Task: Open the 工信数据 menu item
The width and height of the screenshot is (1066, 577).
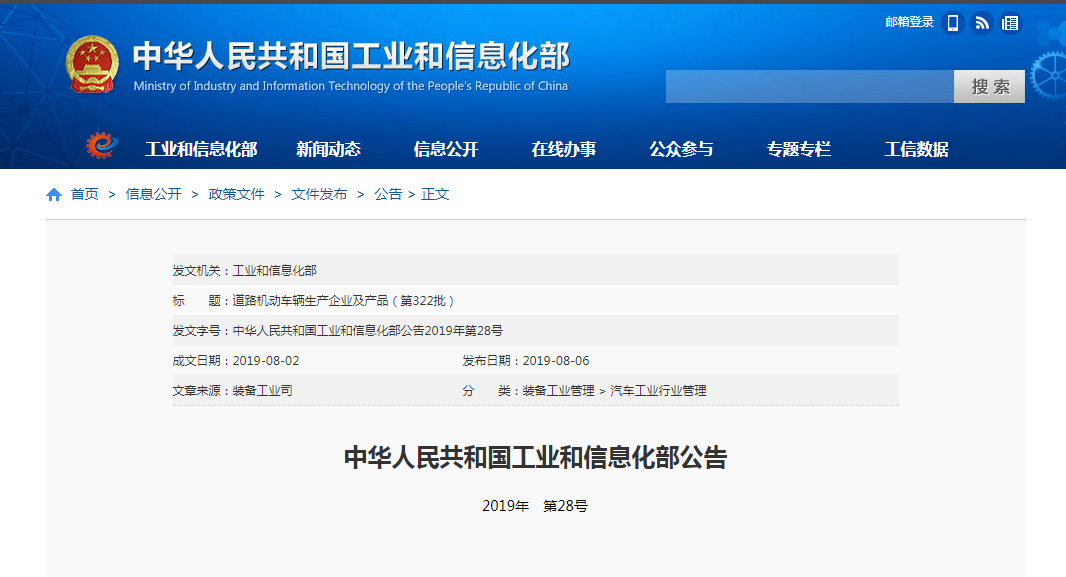Action: point(916,149)
